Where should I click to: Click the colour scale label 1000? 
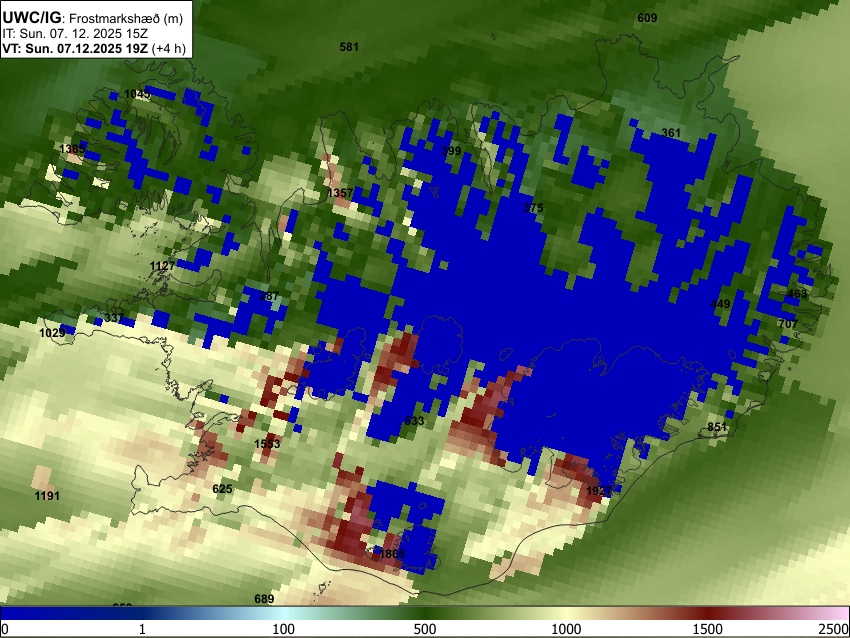(x=566, y=629)
